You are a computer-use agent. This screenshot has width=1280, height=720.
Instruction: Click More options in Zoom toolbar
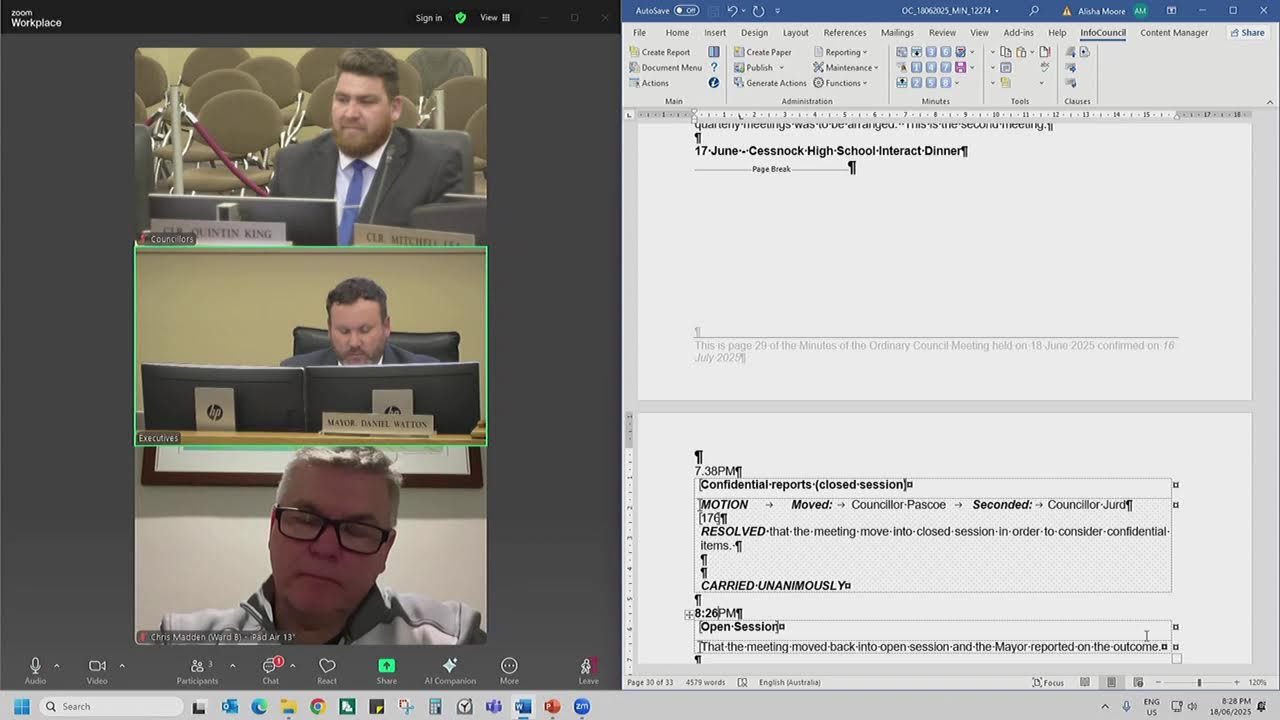click(509, 670)
